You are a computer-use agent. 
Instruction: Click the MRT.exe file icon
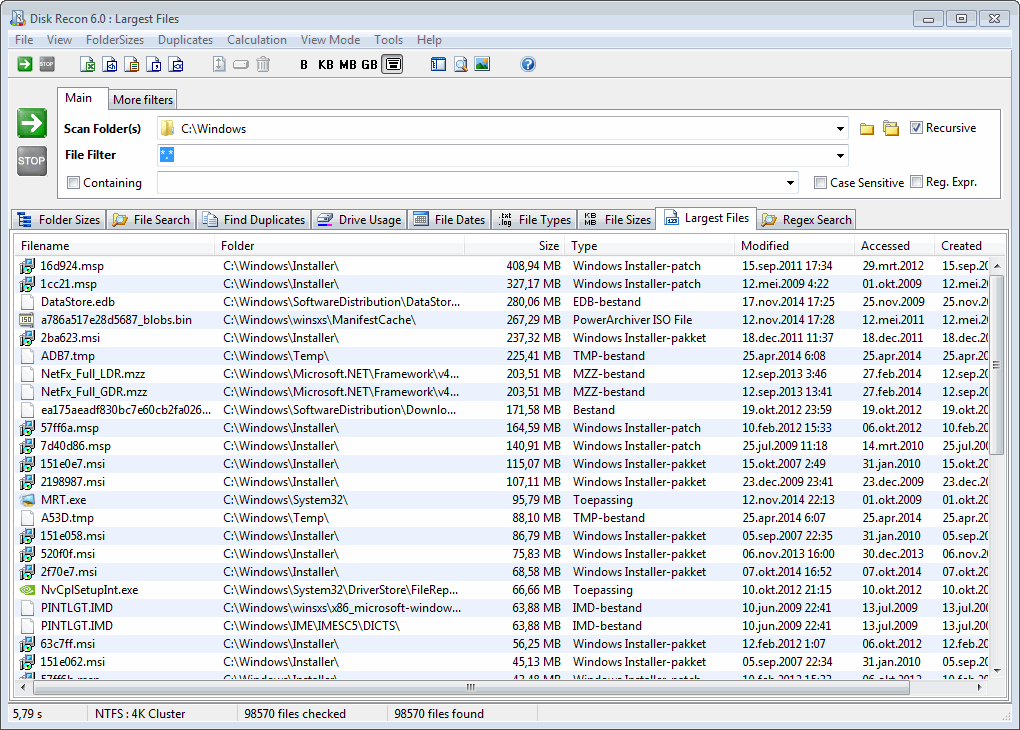pos(27,500)
